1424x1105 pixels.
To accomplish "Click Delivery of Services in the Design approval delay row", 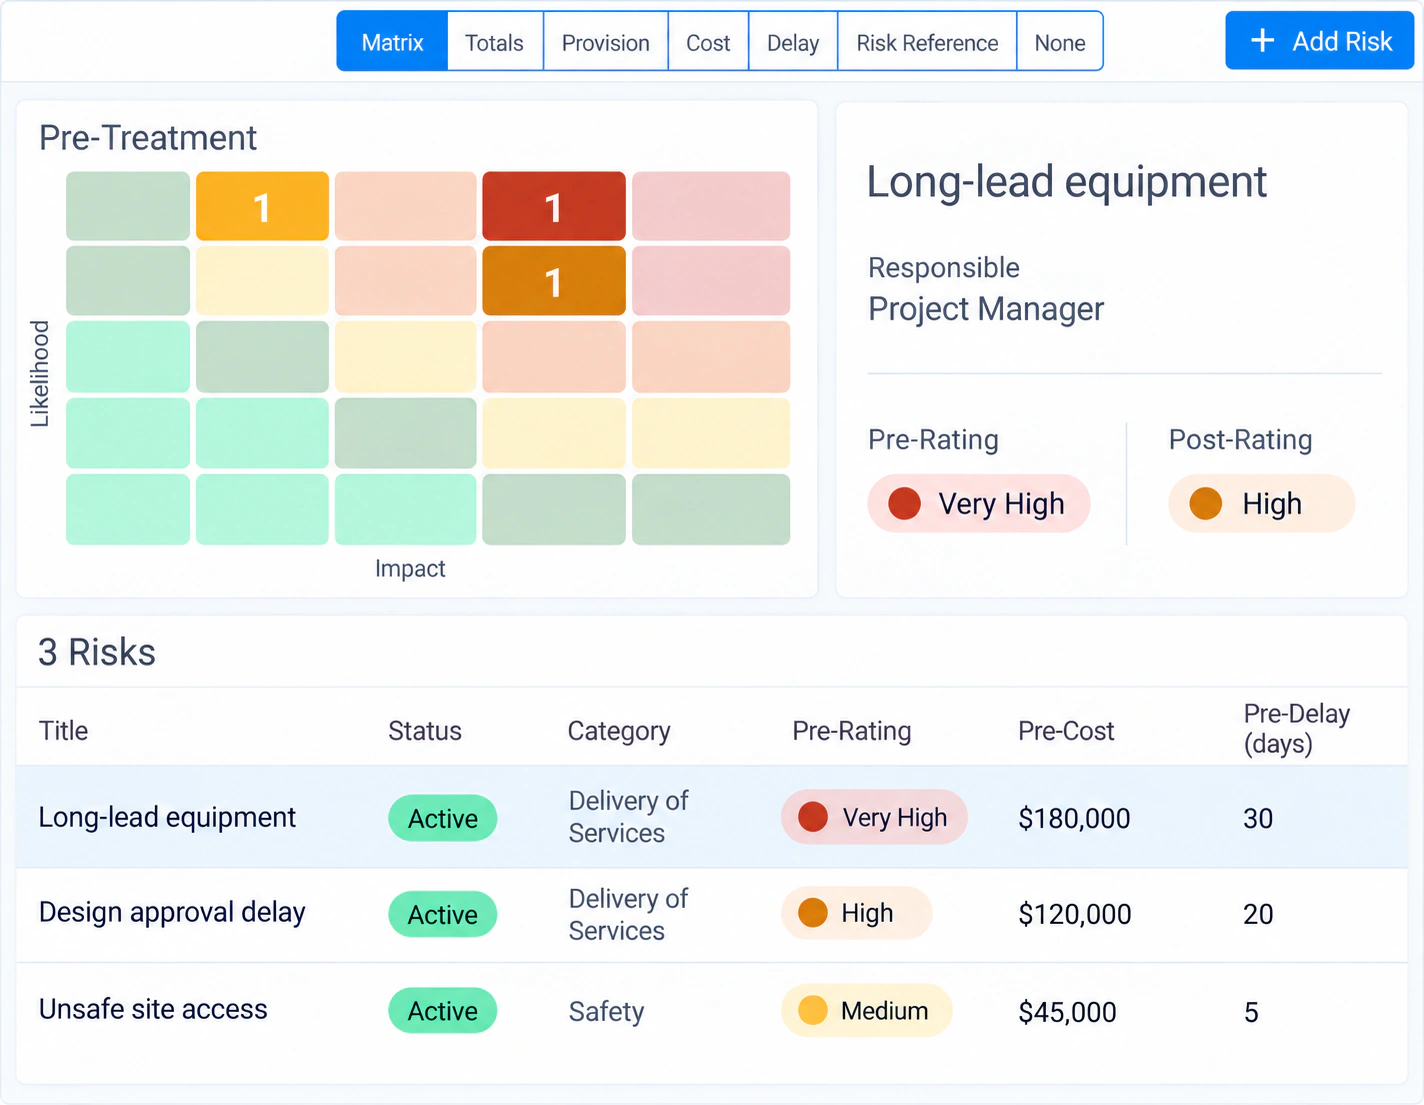I will [628, 914].
